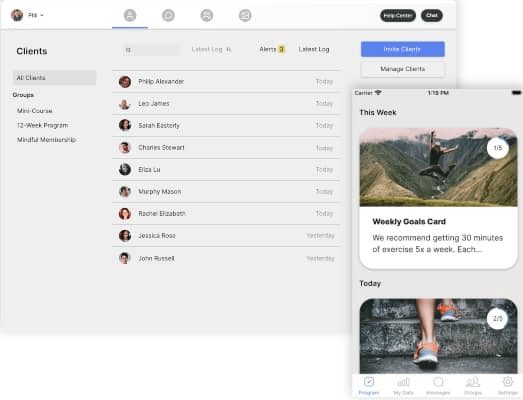This screenshot has height=400, width=523.
Task: Open Charles Stewart's client row name
Action: tap(161, 147)
